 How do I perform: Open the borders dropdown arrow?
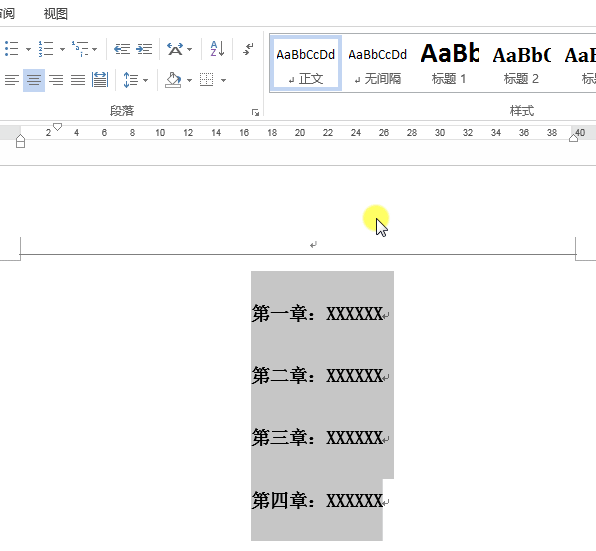[x=224, y=80]
